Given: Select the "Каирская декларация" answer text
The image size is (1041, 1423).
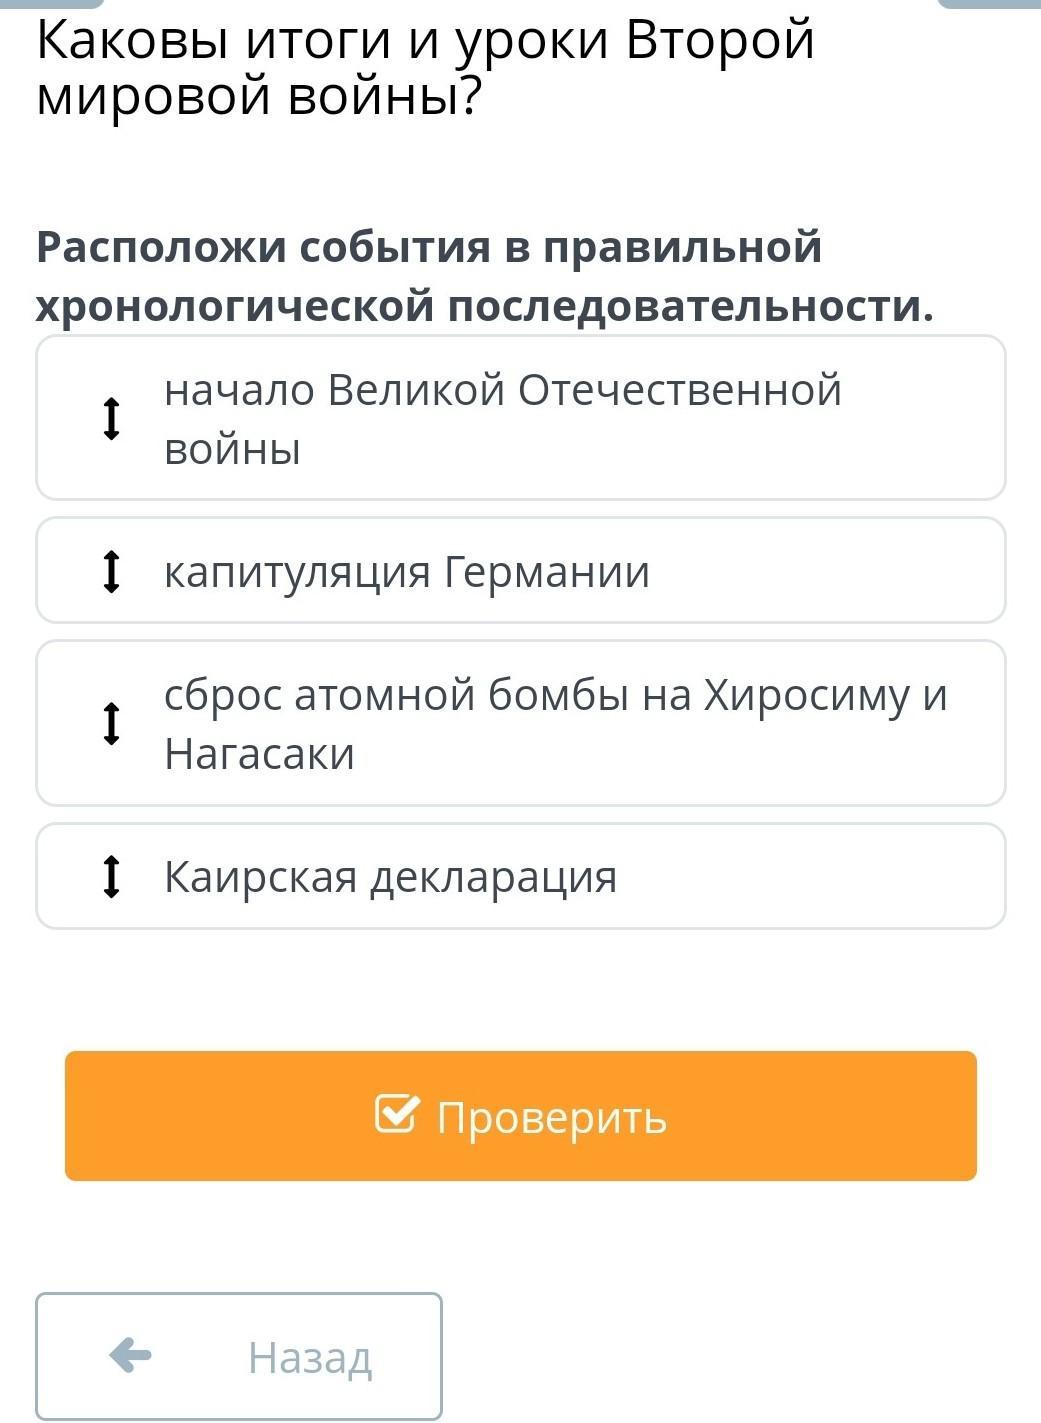Looking at the screenshot, I should 391,877.
